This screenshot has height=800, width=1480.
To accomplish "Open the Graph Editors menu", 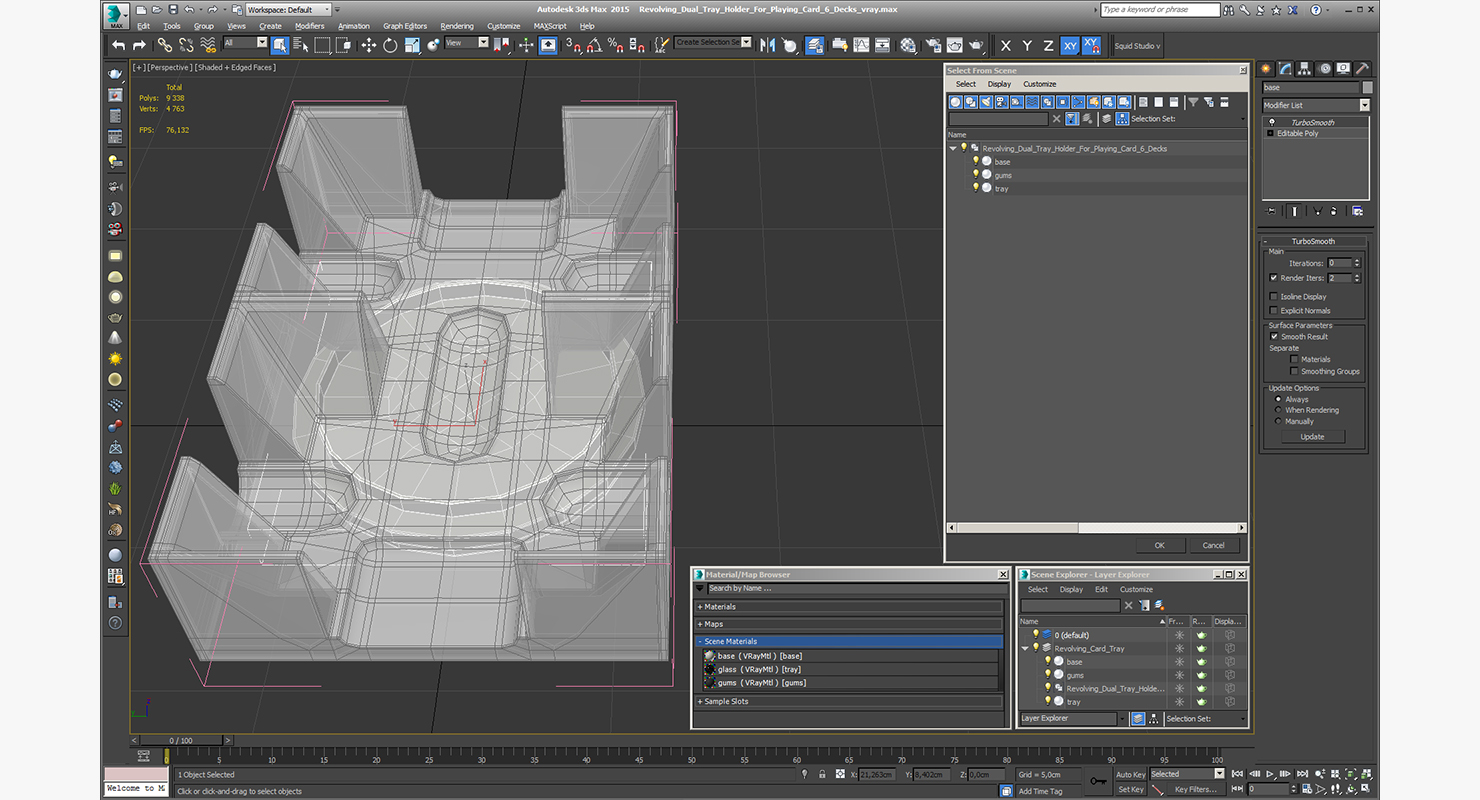I will [405, 26].
